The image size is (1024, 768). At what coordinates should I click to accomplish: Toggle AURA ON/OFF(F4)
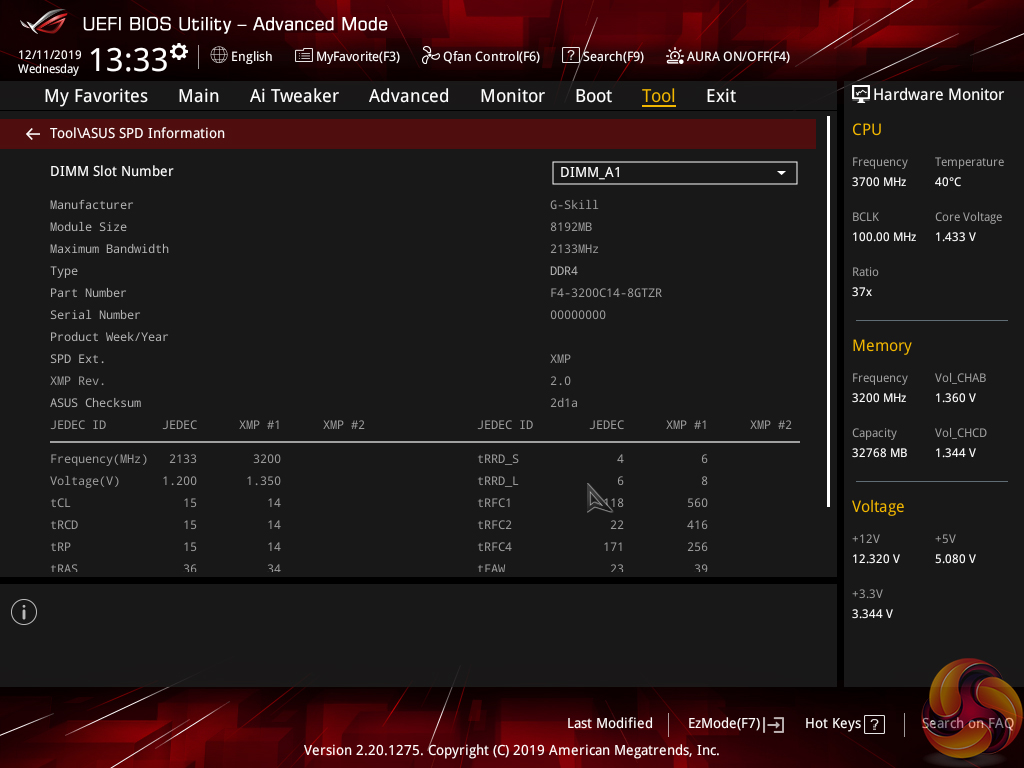[x=738, y=56]
